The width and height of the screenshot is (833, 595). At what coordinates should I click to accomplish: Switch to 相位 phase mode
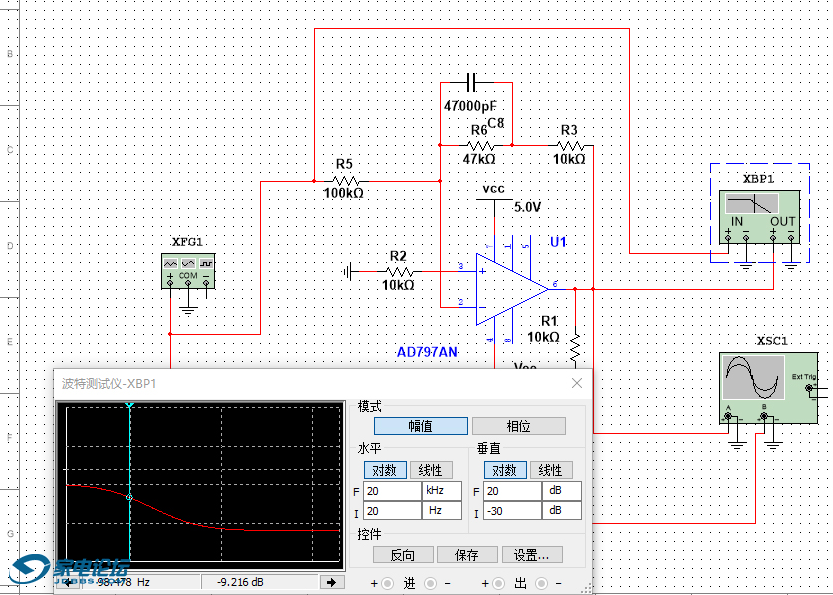(x=518, y=426)
